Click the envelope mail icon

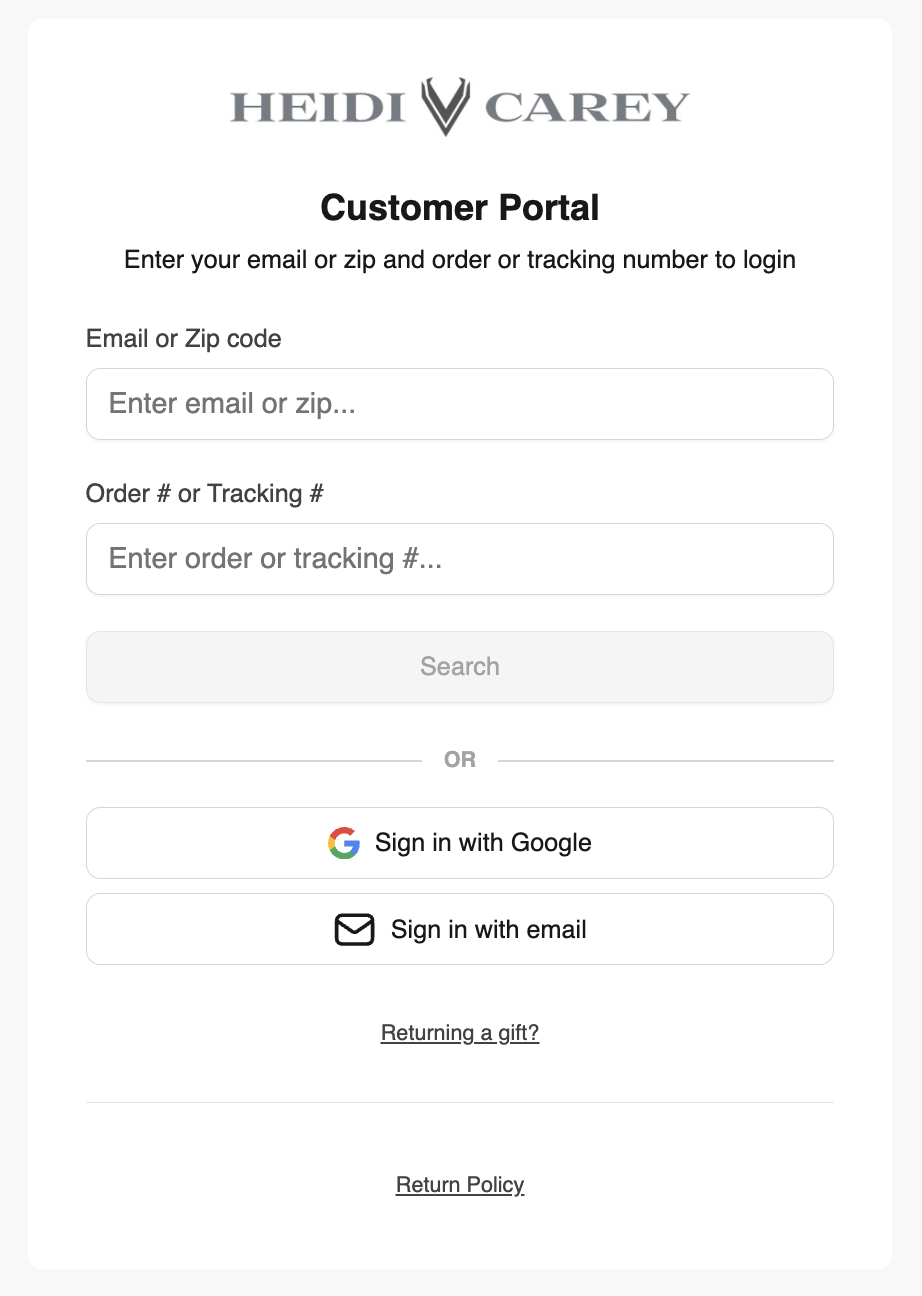tap(354, 930)
